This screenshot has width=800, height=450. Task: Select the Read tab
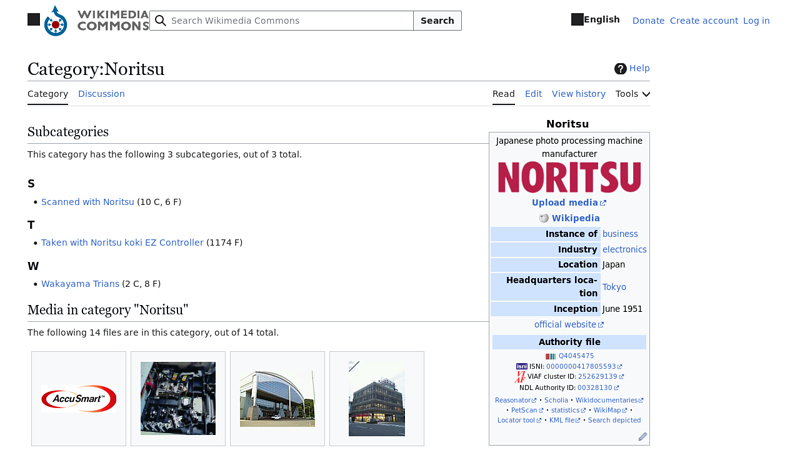pos(503,94)
